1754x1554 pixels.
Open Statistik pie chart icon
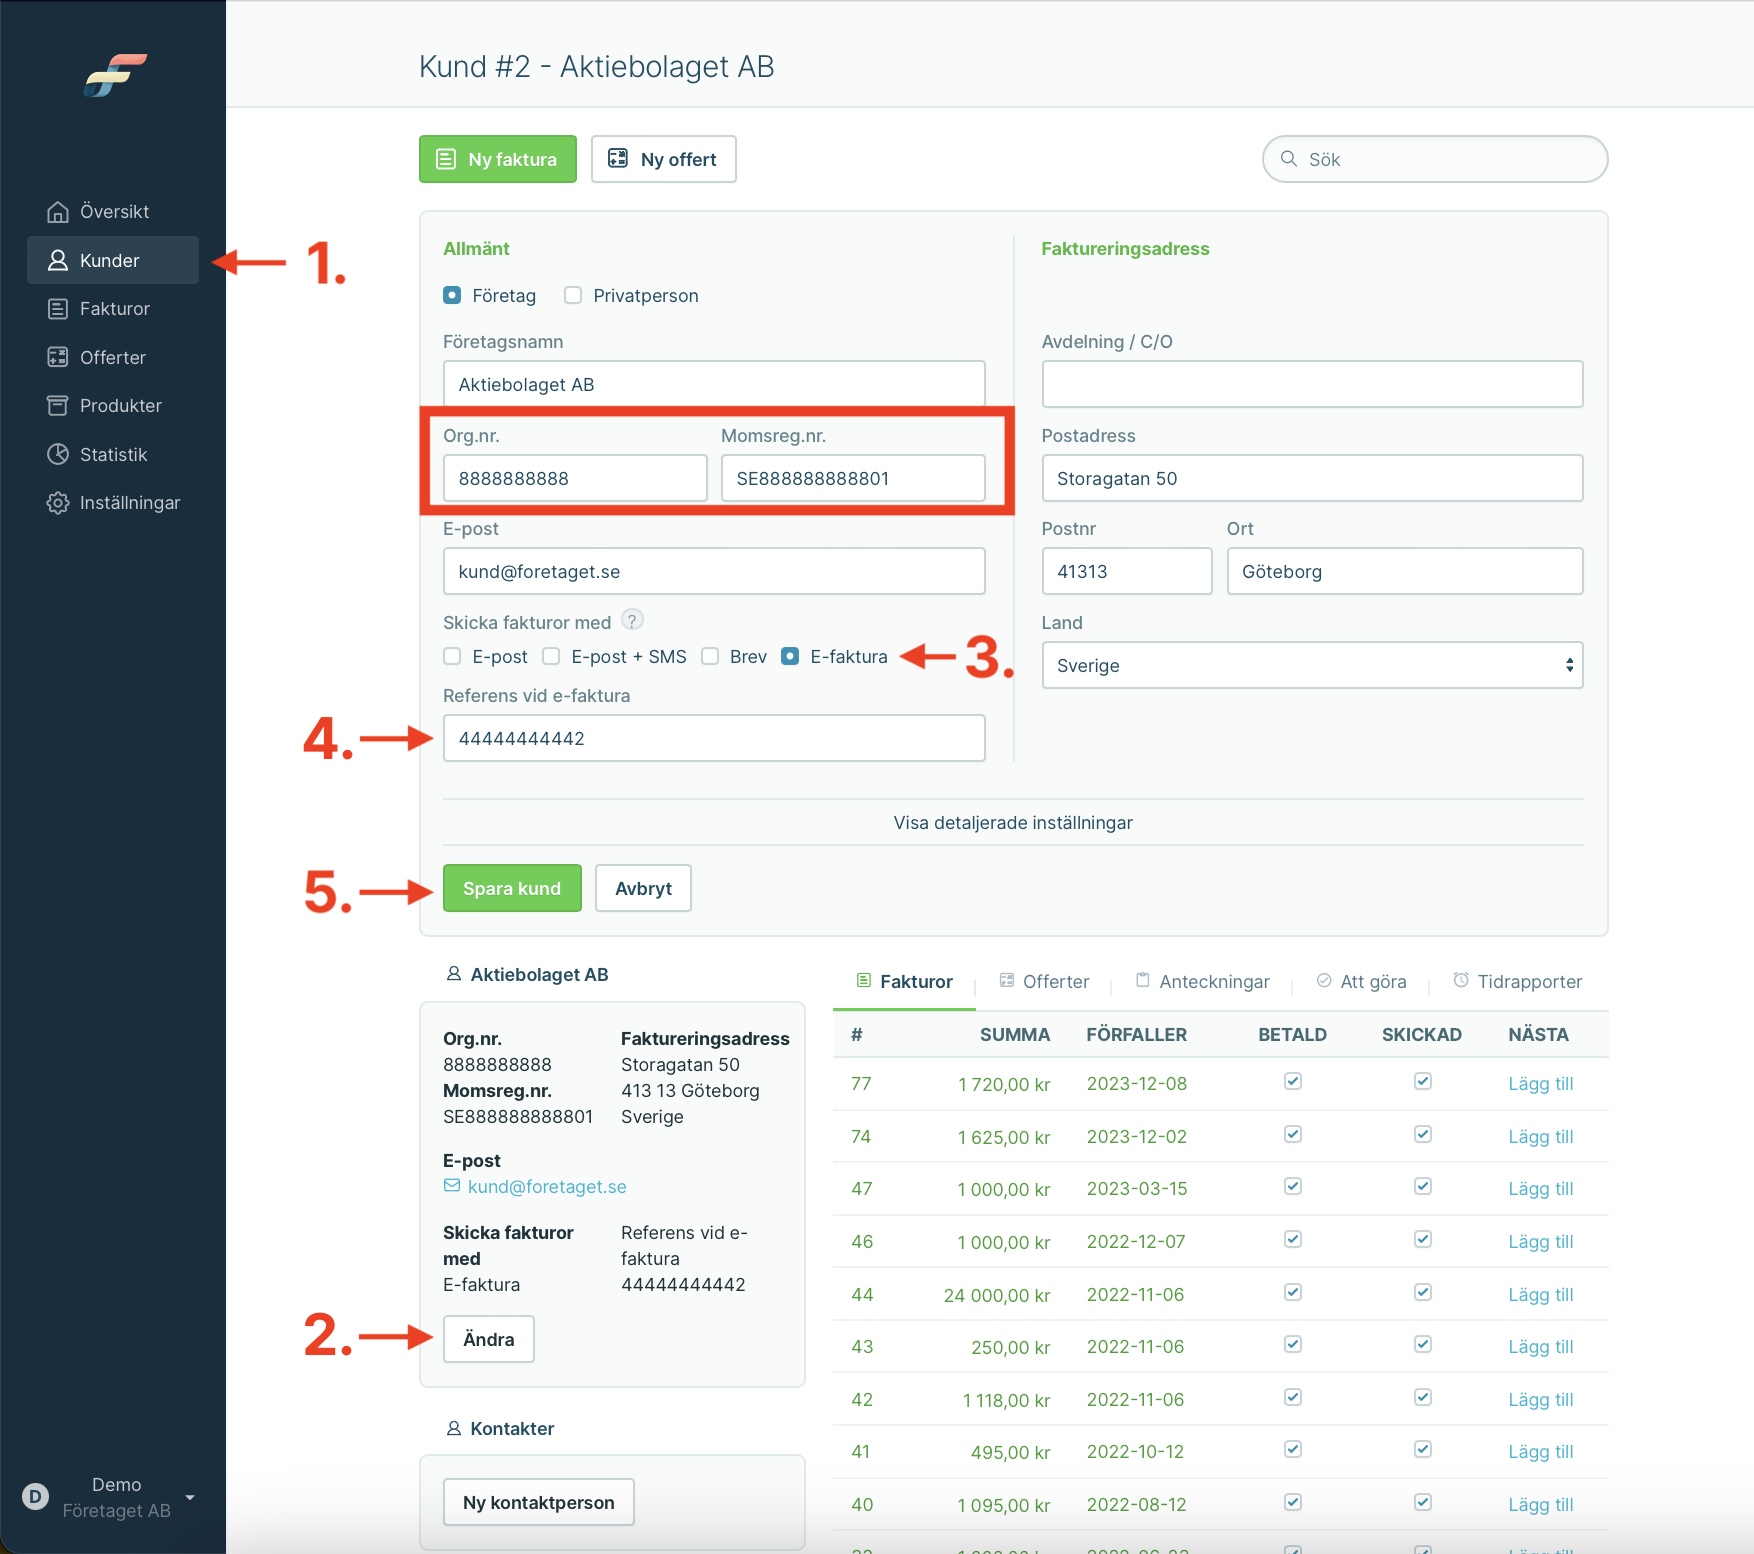[58, 454]
